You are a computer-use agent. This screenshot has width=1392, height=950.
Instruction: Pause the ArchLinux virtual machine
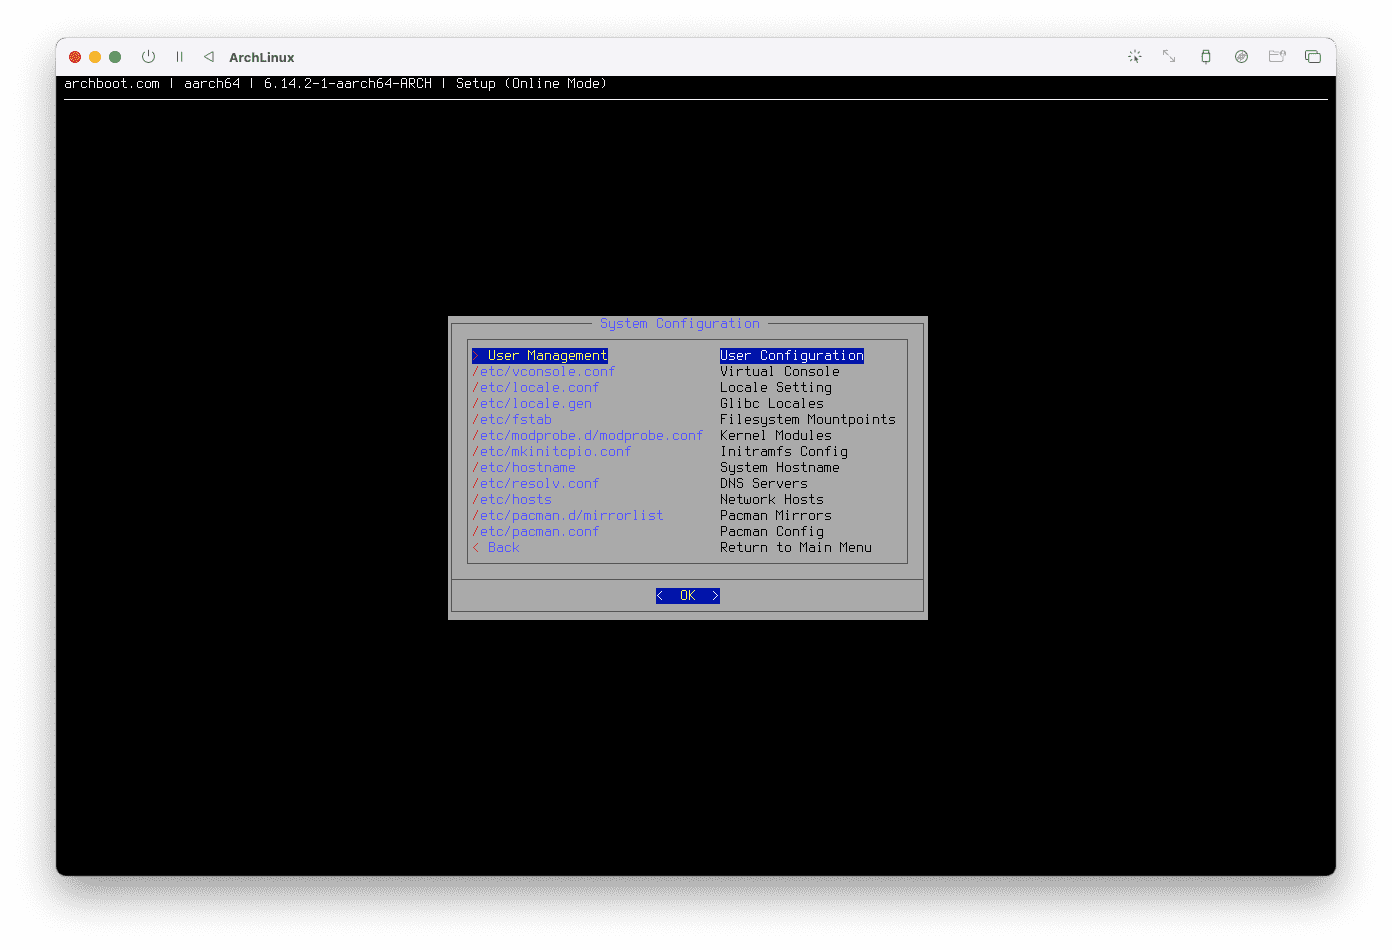(x=179, y=57)
